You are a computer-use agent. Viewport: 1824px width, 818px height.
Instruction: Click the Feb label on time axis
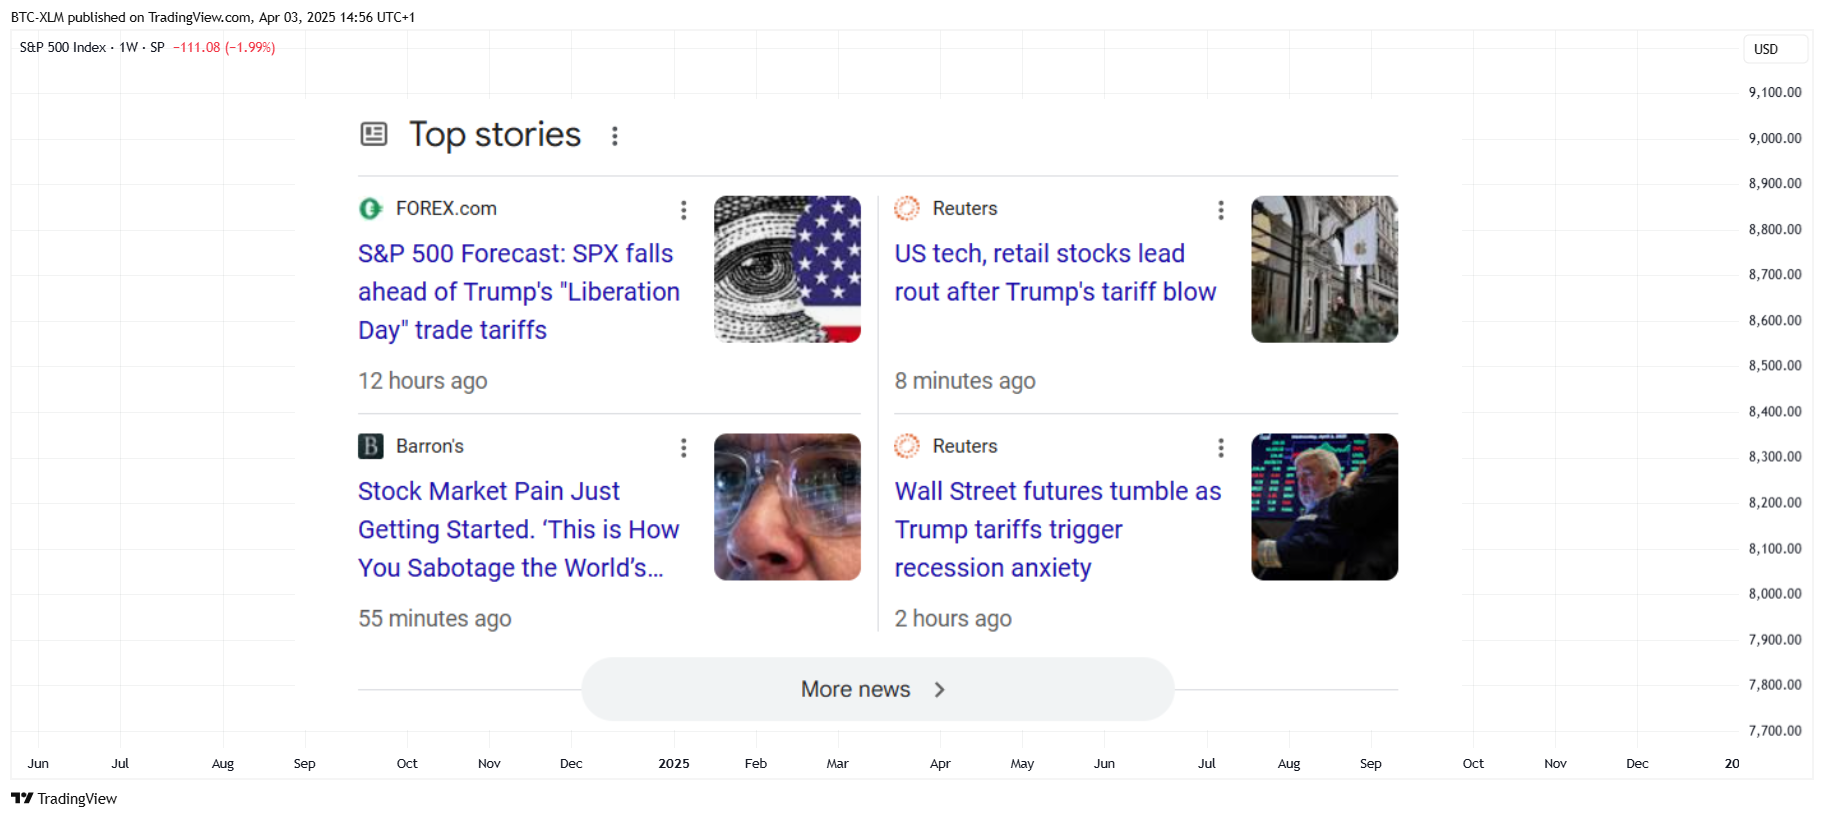point(756,763)
